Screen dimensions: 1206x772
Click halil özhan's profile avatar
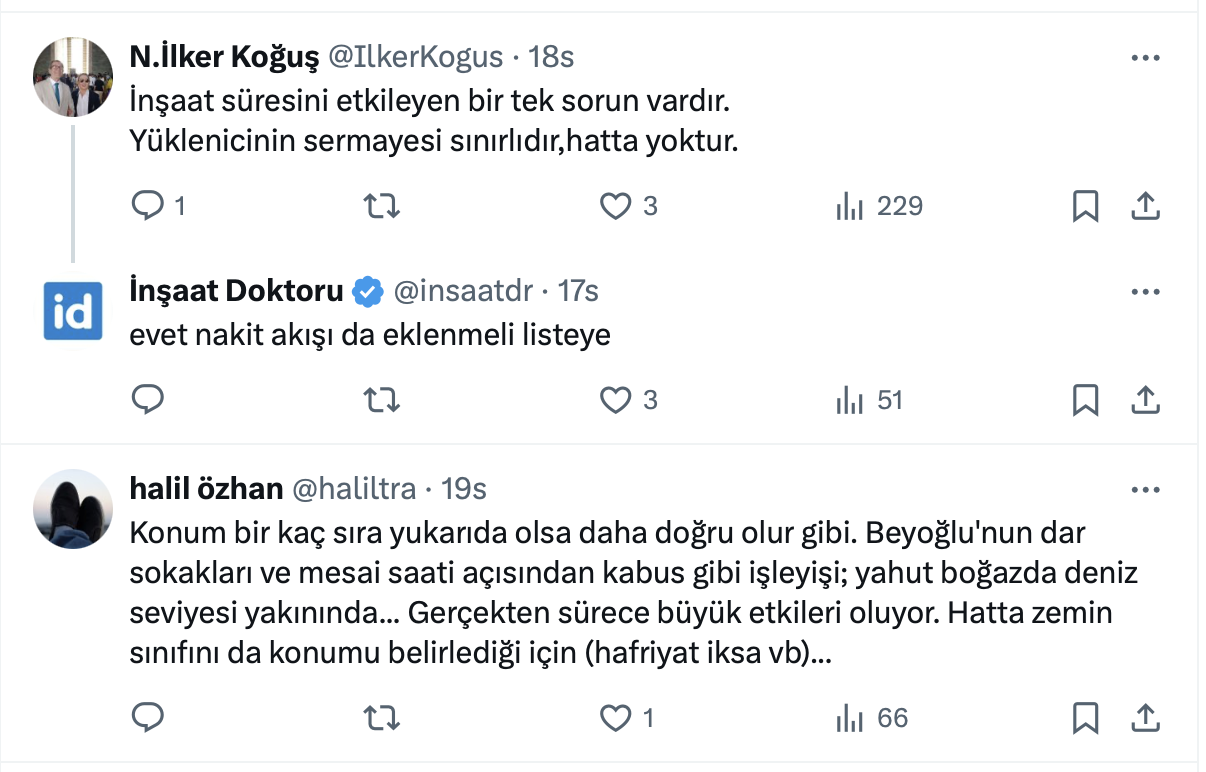[x=74, y=509]
